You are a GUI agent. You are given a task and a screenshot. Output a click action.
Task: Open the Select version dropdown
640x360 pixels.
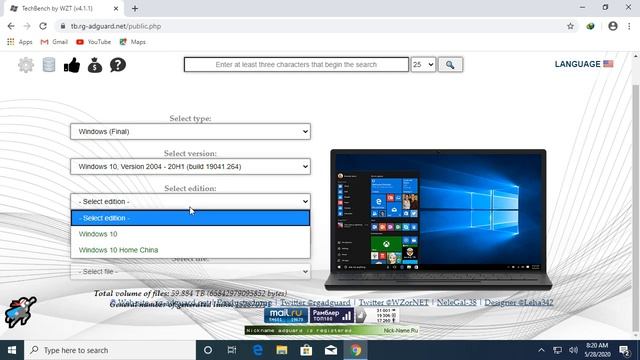click(190, 167)
